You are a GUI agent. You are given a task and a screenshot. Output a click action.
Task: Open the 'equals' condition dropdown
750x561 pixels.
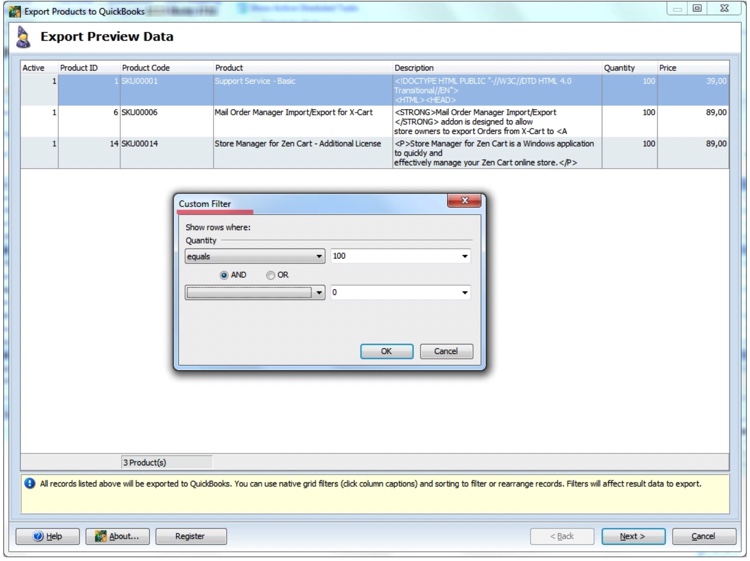point(255,256)
